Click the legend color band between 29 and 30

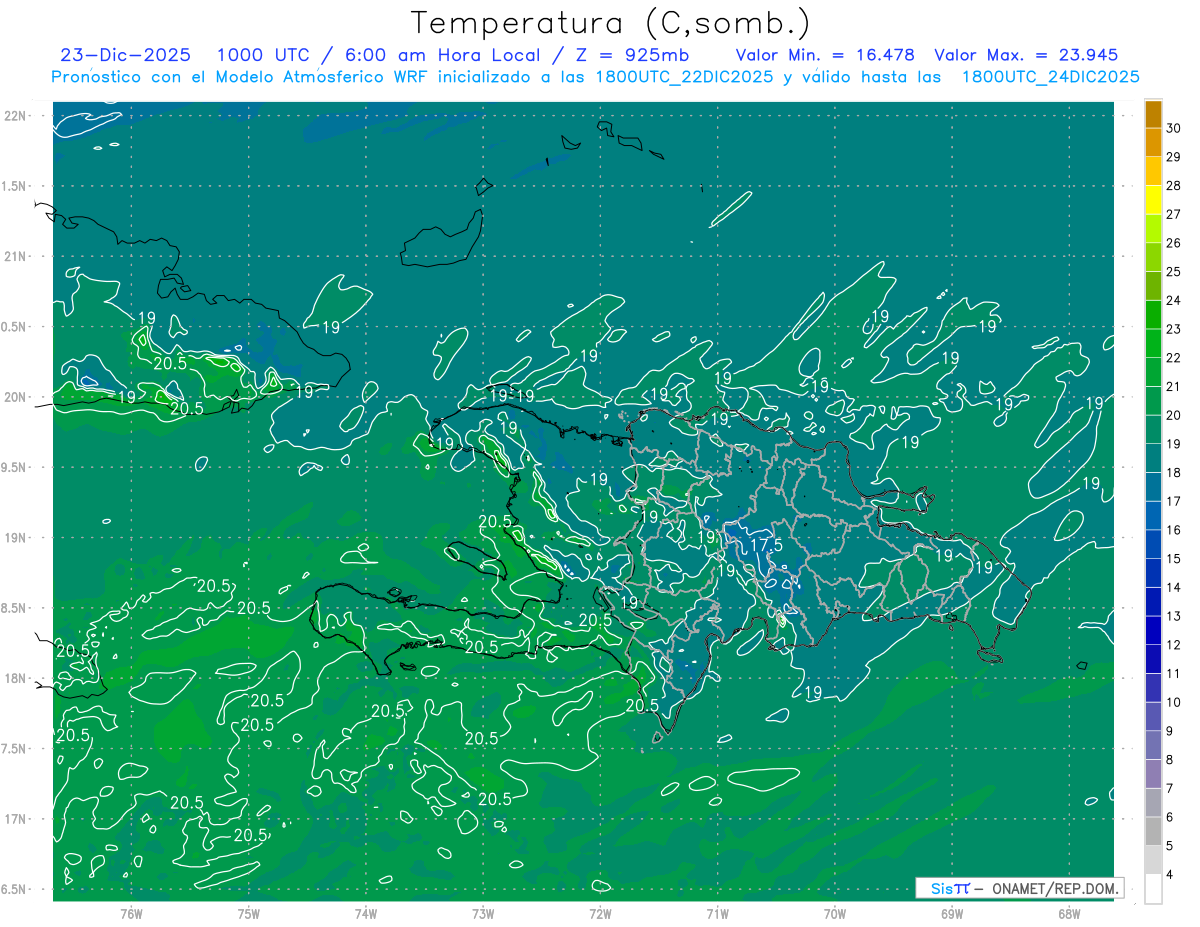pos(1153,143)
